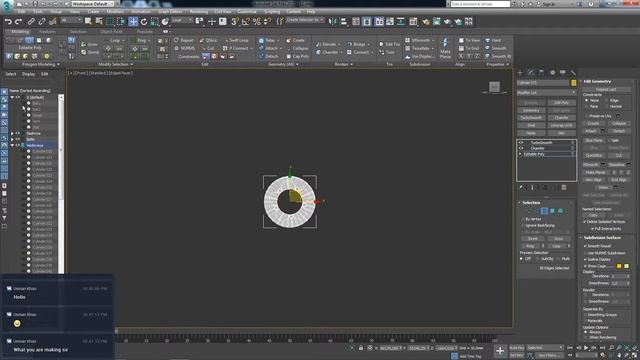Screen dimensions: 640x360
Task: Enable the By Vertex checkbox
Action: [x=523, y=219]
